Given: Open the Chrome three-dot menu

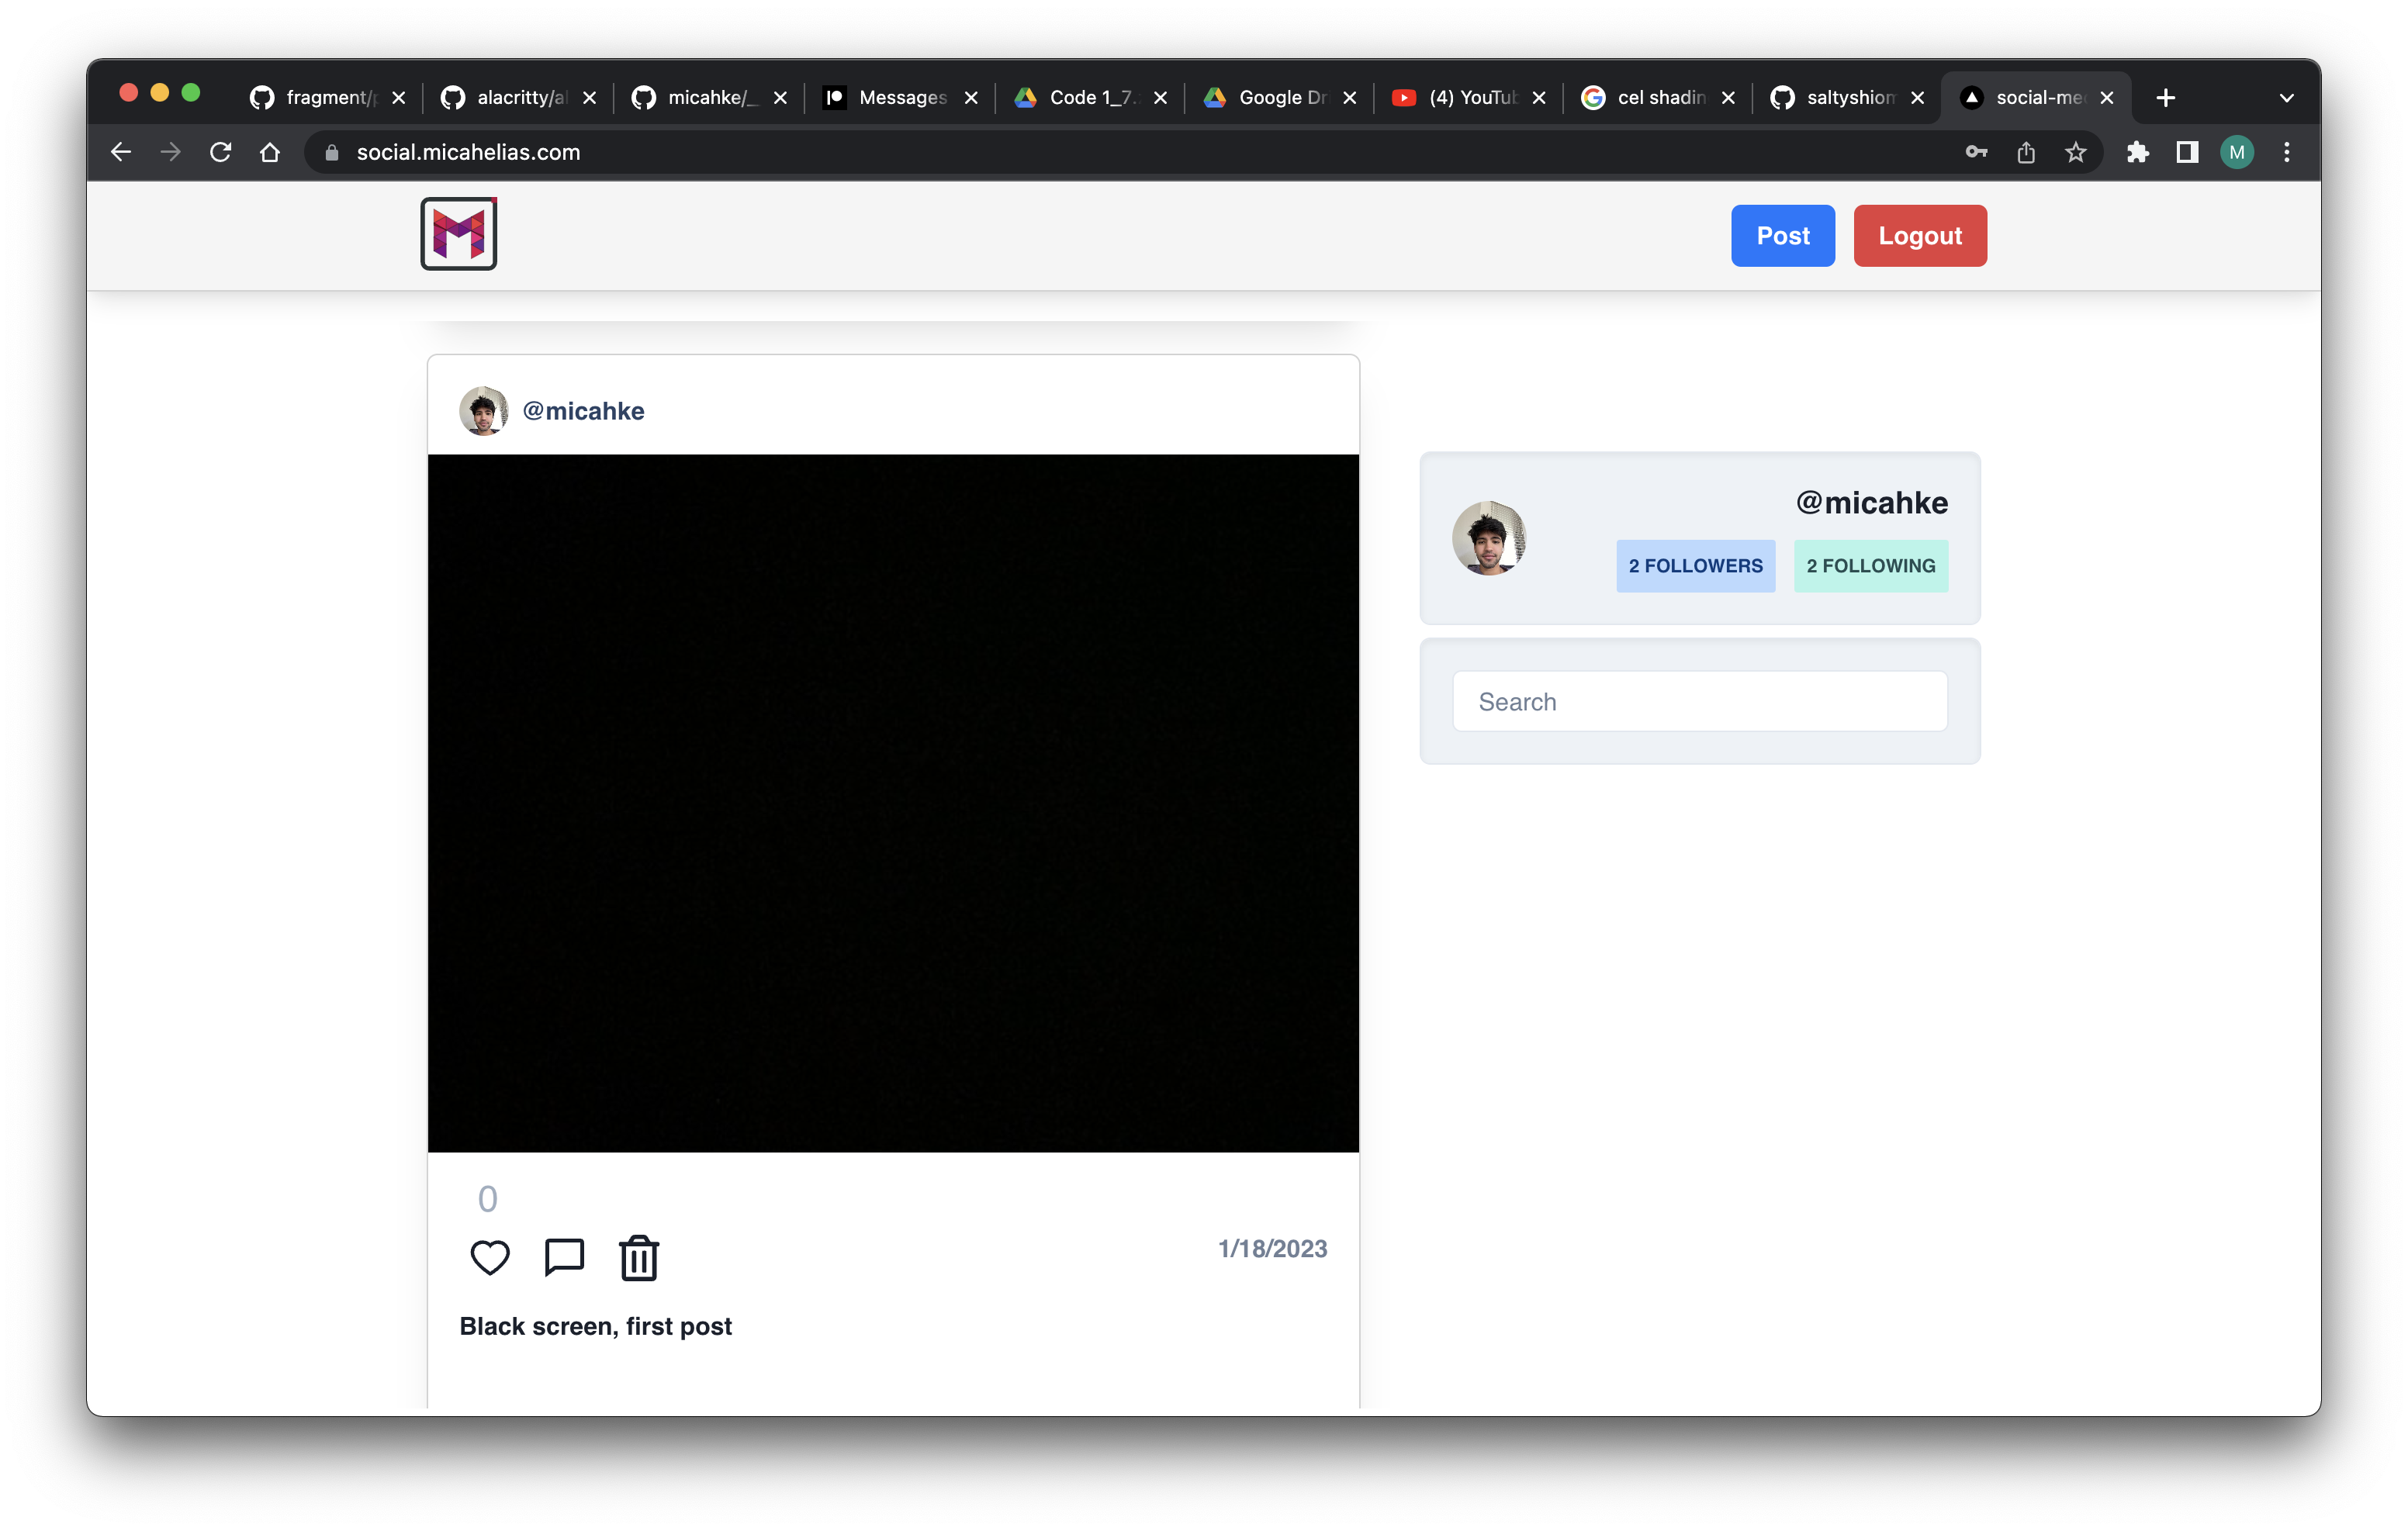Looking at the screenshot, I should click(x=2287, y=152).
